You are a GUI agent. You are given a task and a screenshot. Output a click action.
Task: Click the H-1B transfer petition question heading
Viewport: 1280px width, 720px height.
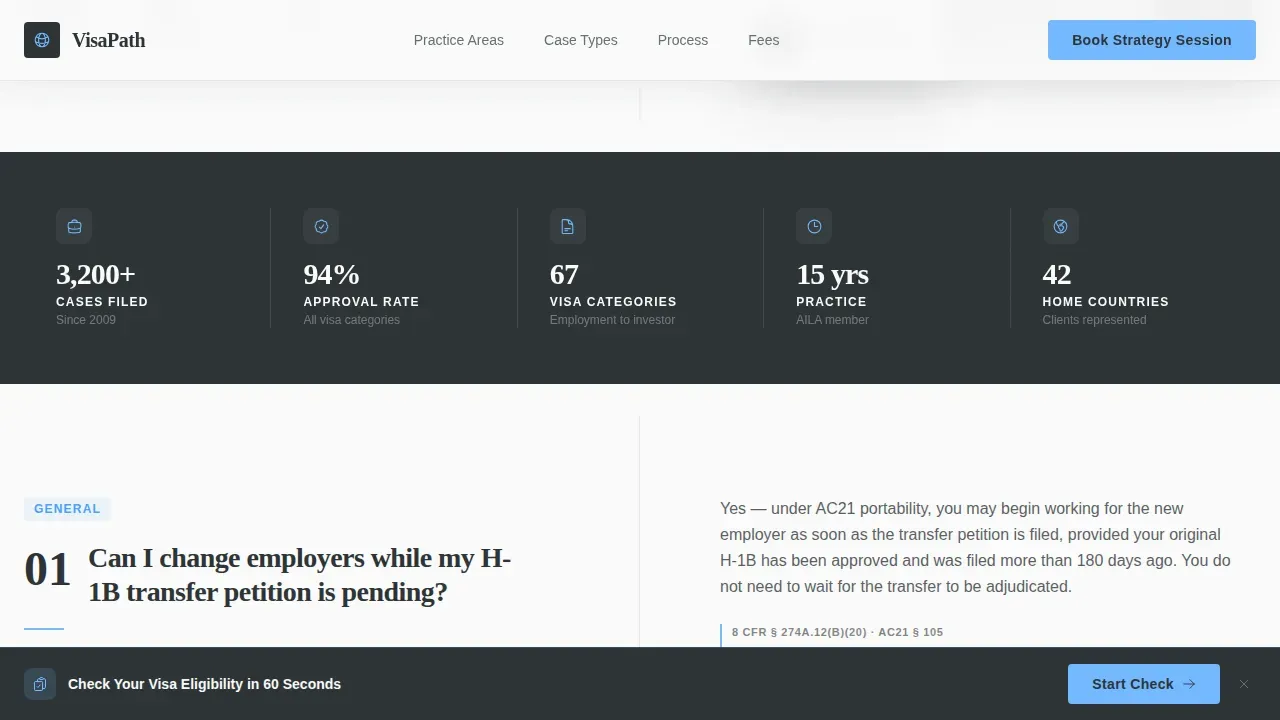tap(299, 575)
